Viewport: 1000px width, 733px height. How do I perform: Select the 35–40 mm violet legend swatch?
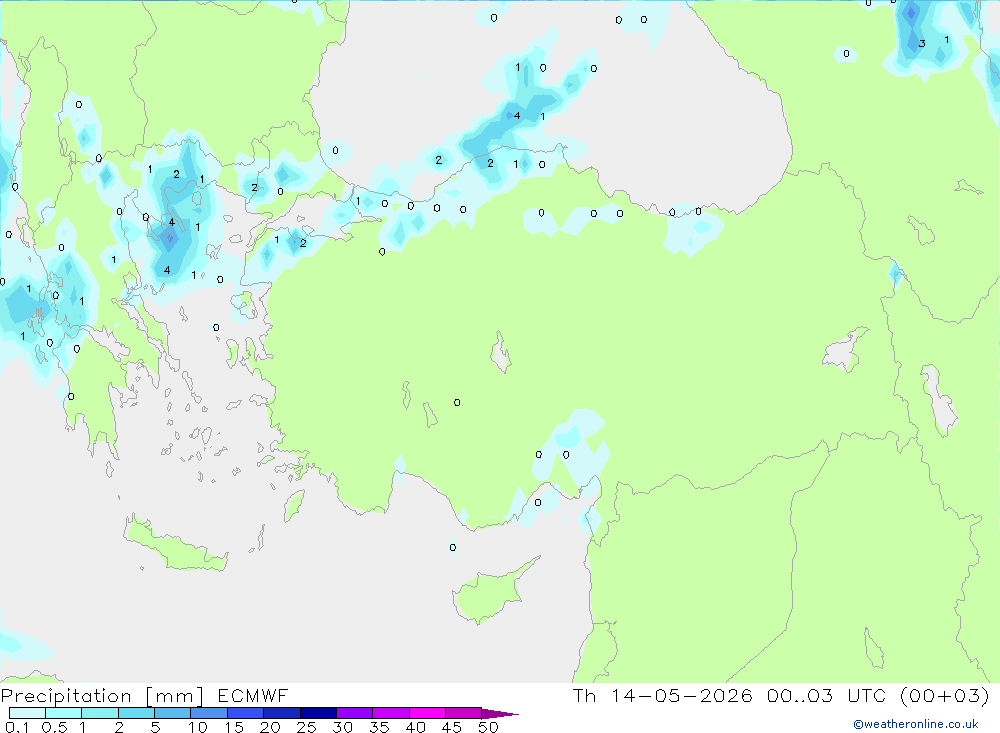click(391, 713)
